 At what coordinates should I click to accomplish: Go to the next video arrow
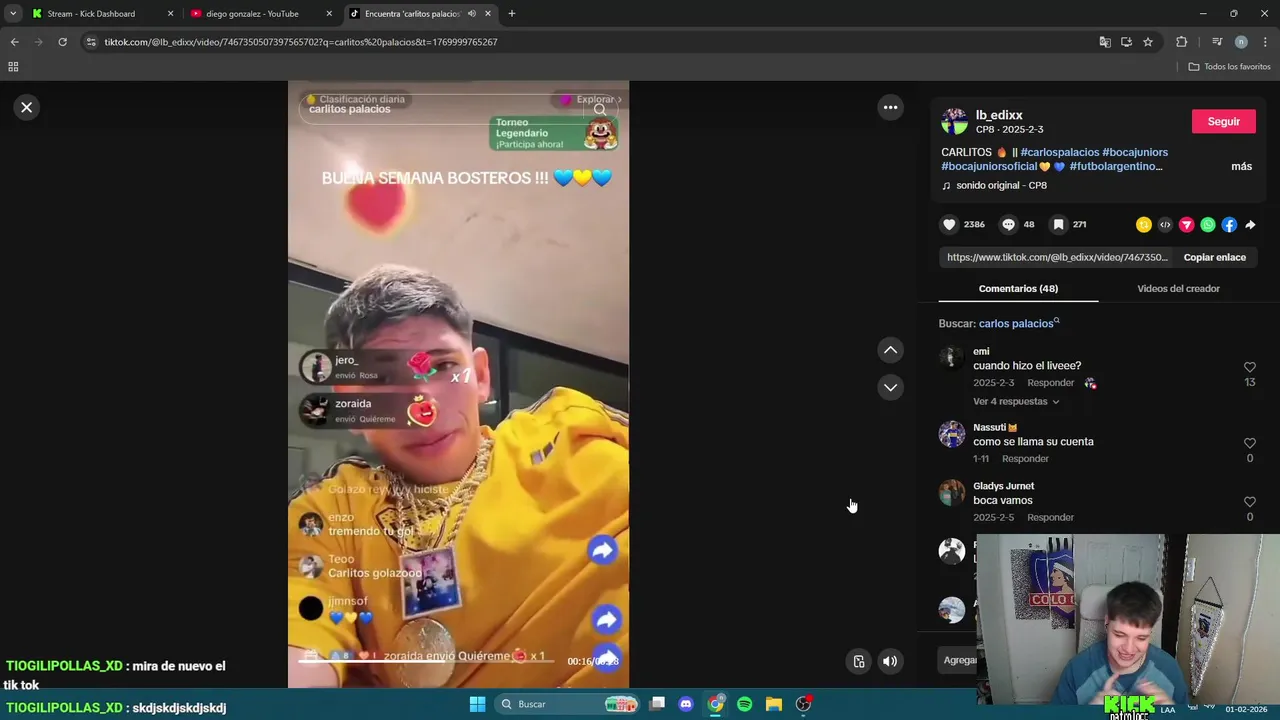pos(890,387)
